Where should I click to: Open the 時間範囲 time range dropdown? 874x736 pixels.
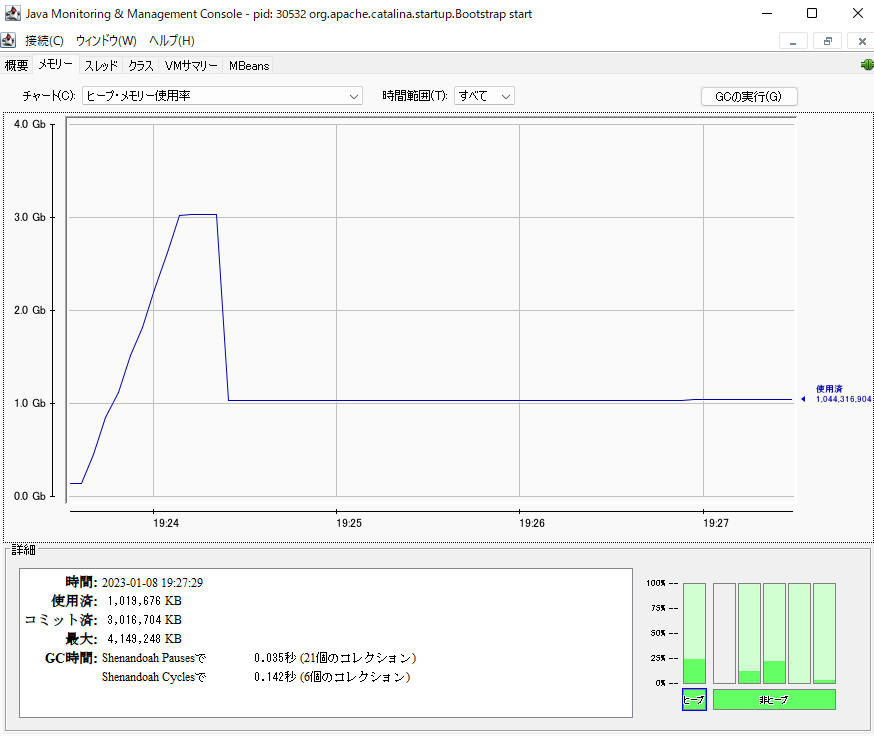tap(484, 96)
